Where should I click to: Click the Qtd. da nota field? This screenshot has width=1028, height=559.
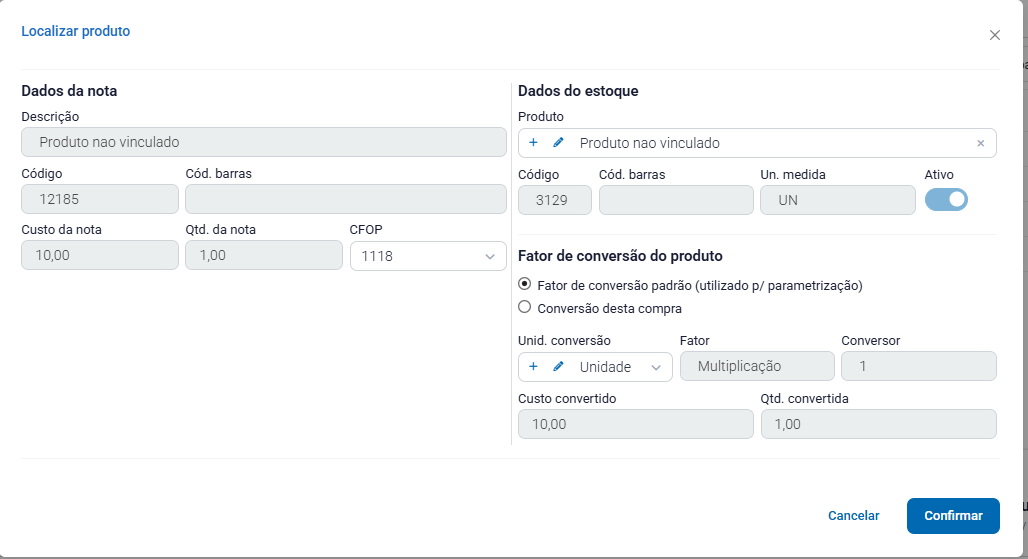[x=264, y=256]
